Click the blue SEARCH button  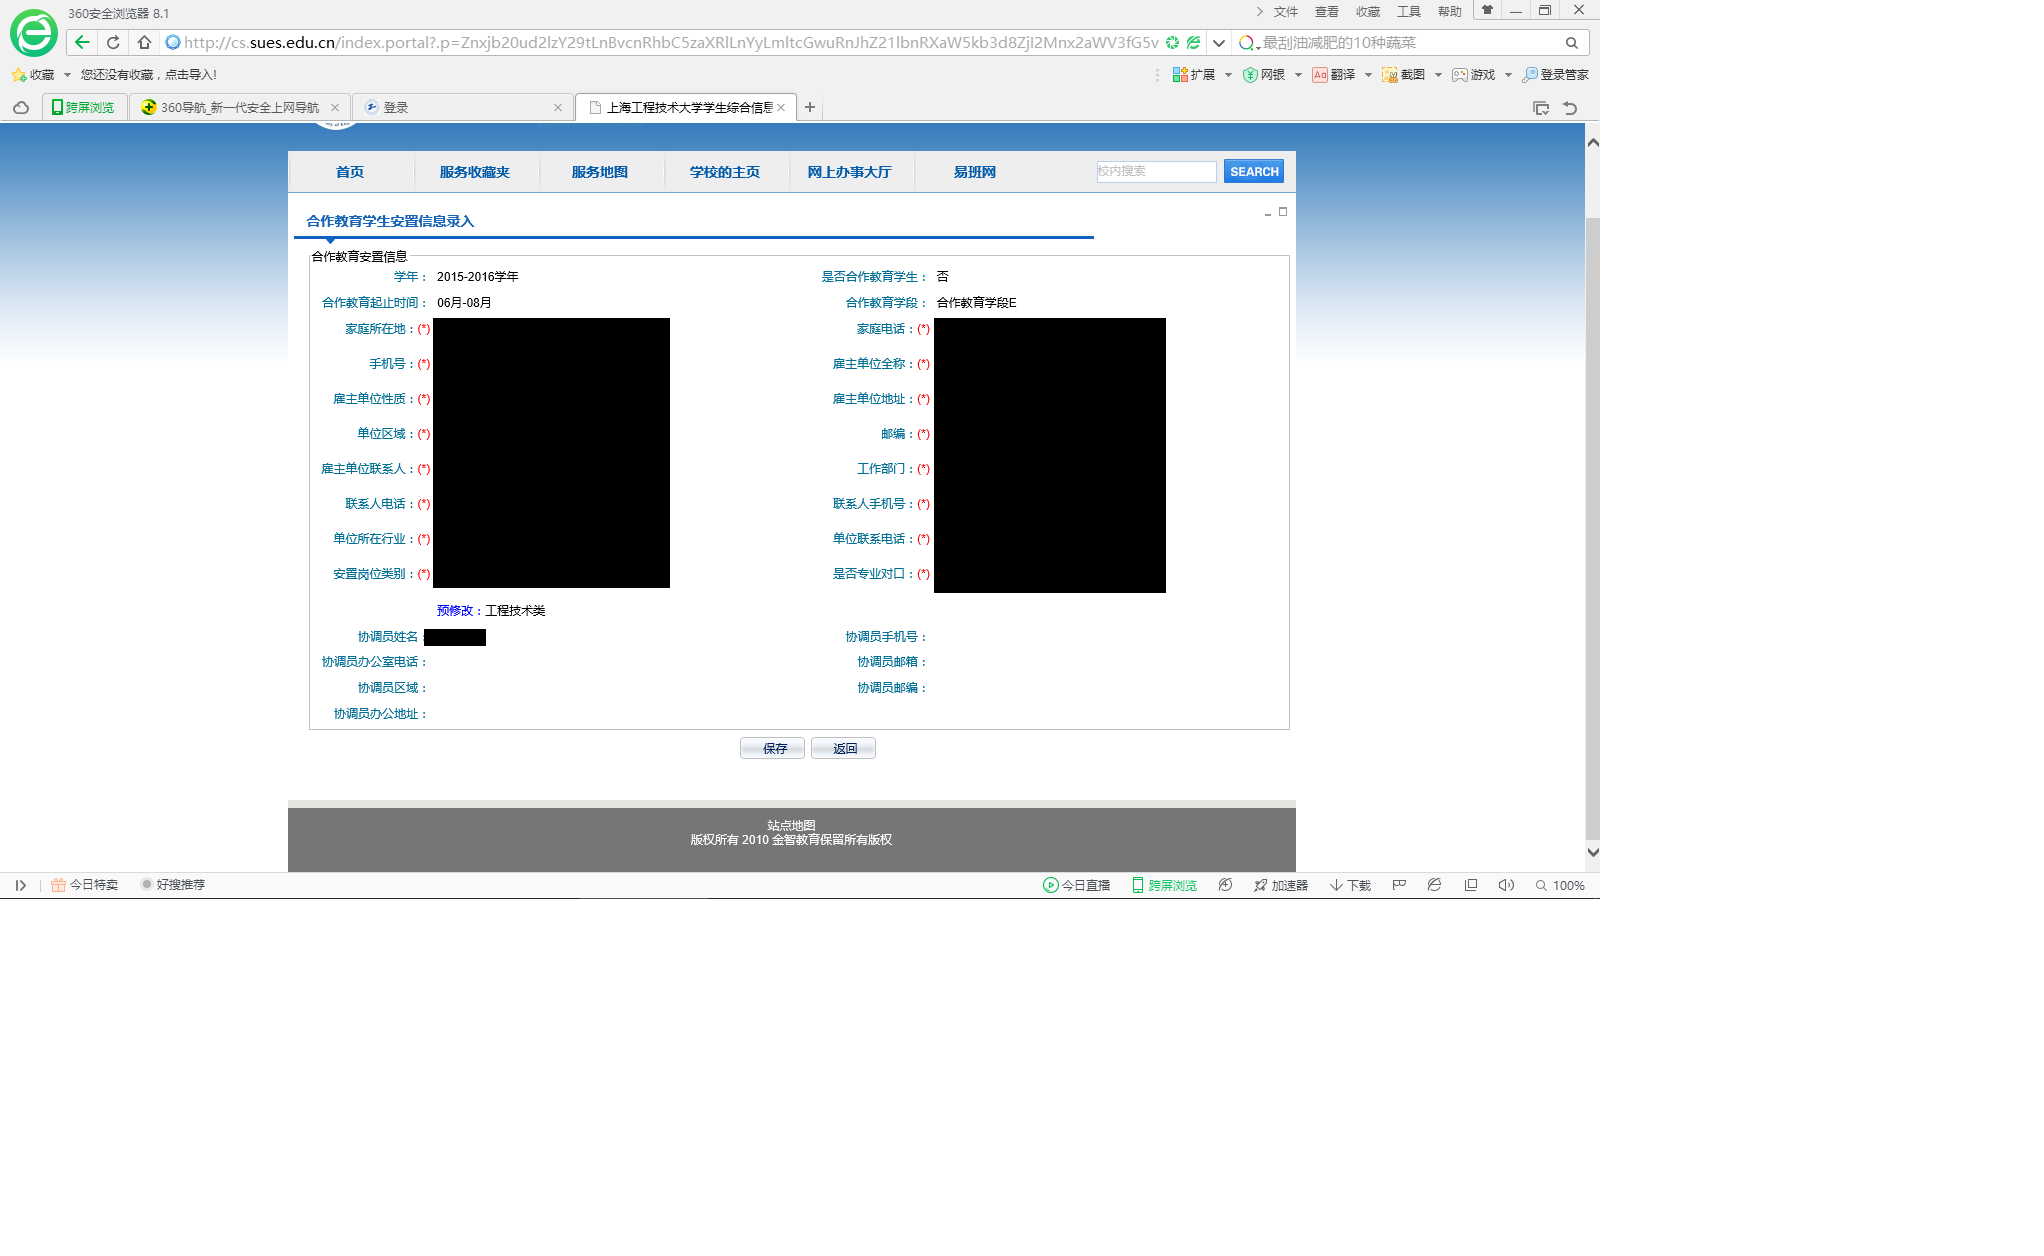tap(1254, 171)
